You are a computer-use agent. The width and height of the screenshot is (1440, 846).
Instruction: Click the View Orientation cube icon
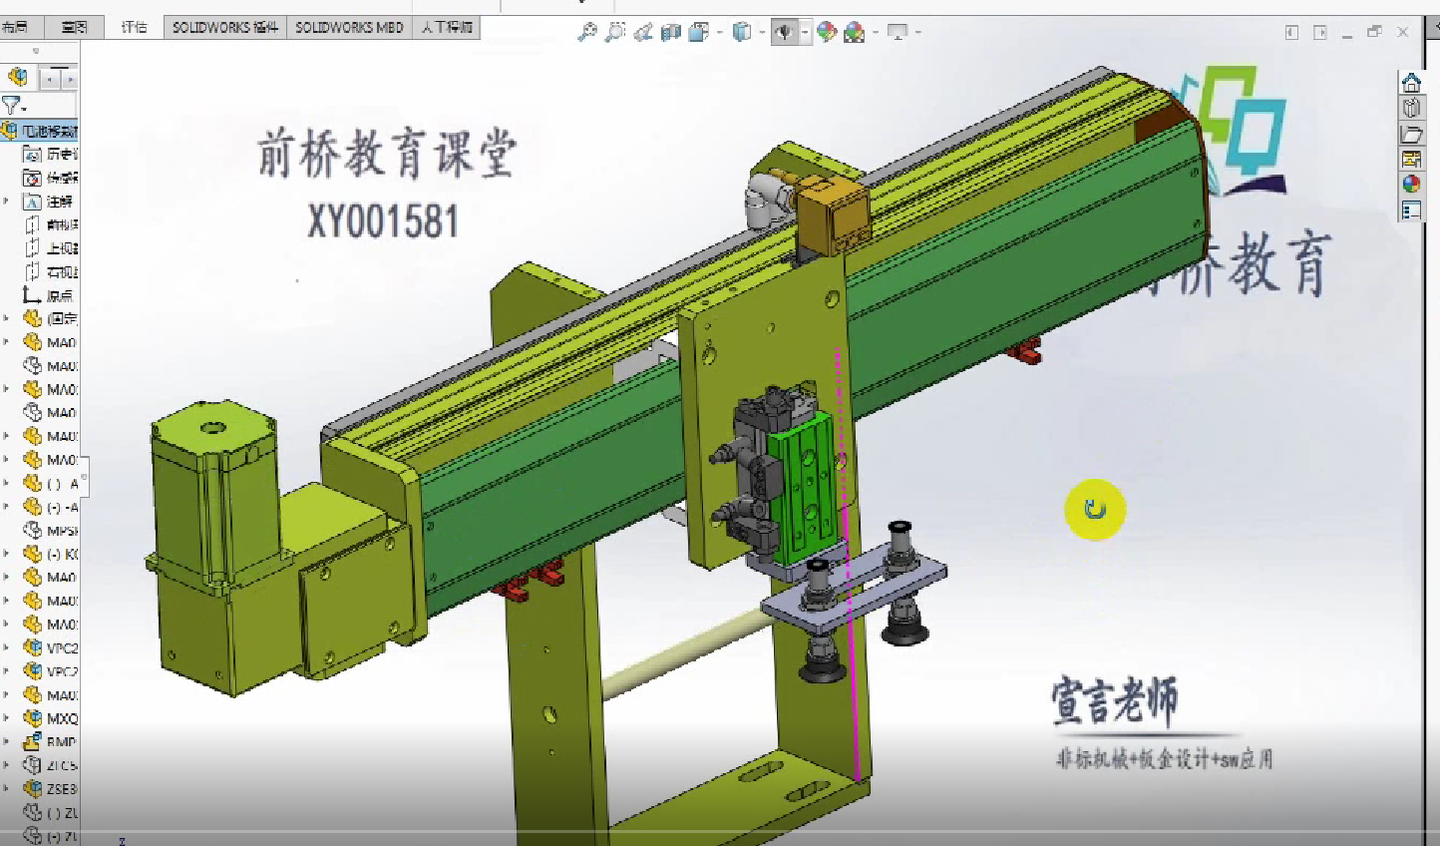[742, 32]
